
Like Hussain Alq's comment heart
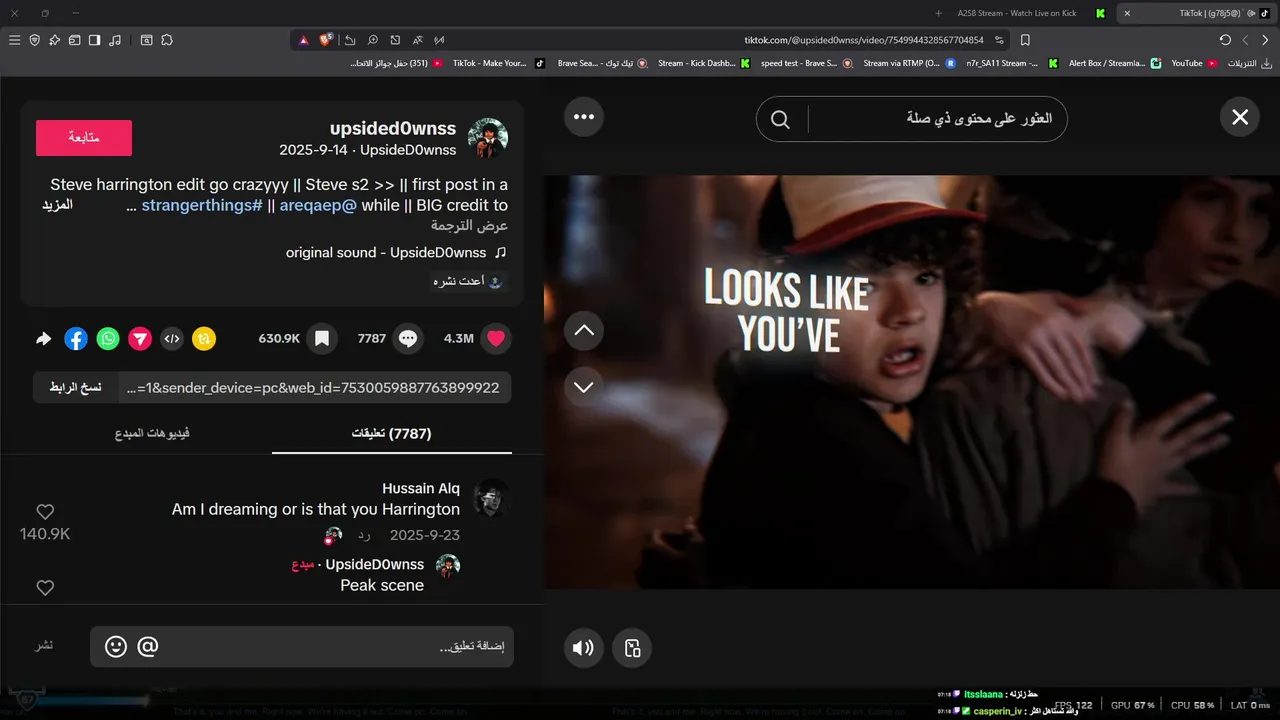coord(45,512)
